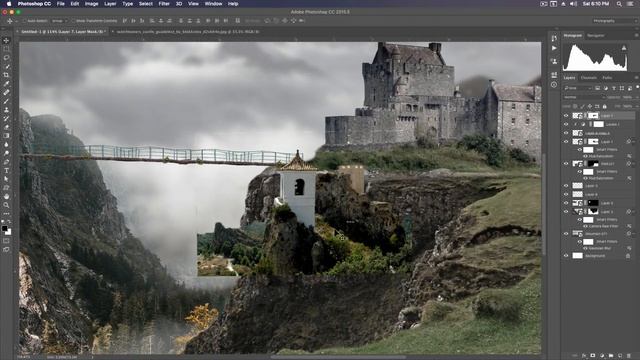The height and width of the screenshot is (360, 640).
Task: Click the lock icon on Background layer
Action: tap(628, 256)
